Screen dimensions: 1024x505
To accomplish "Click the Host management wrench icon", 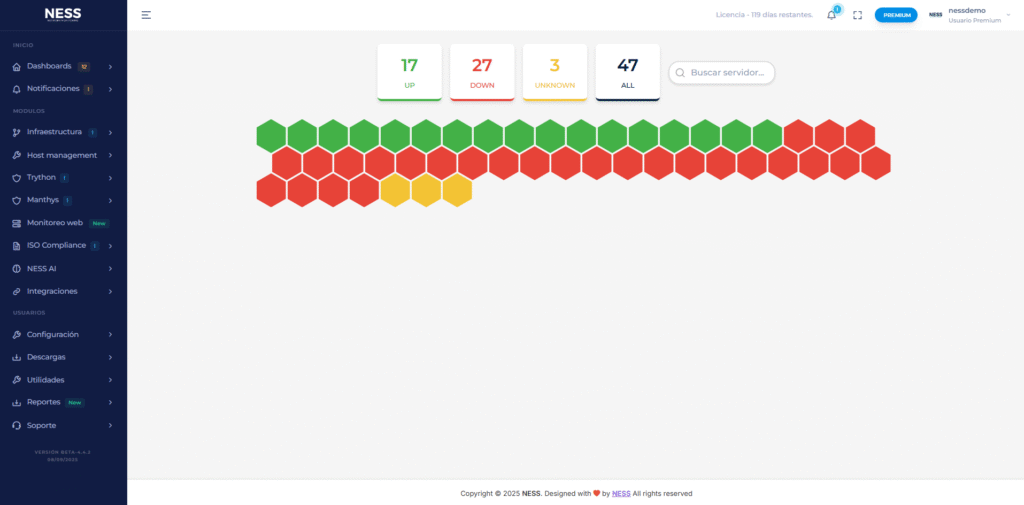I will [x=16, y=155].
